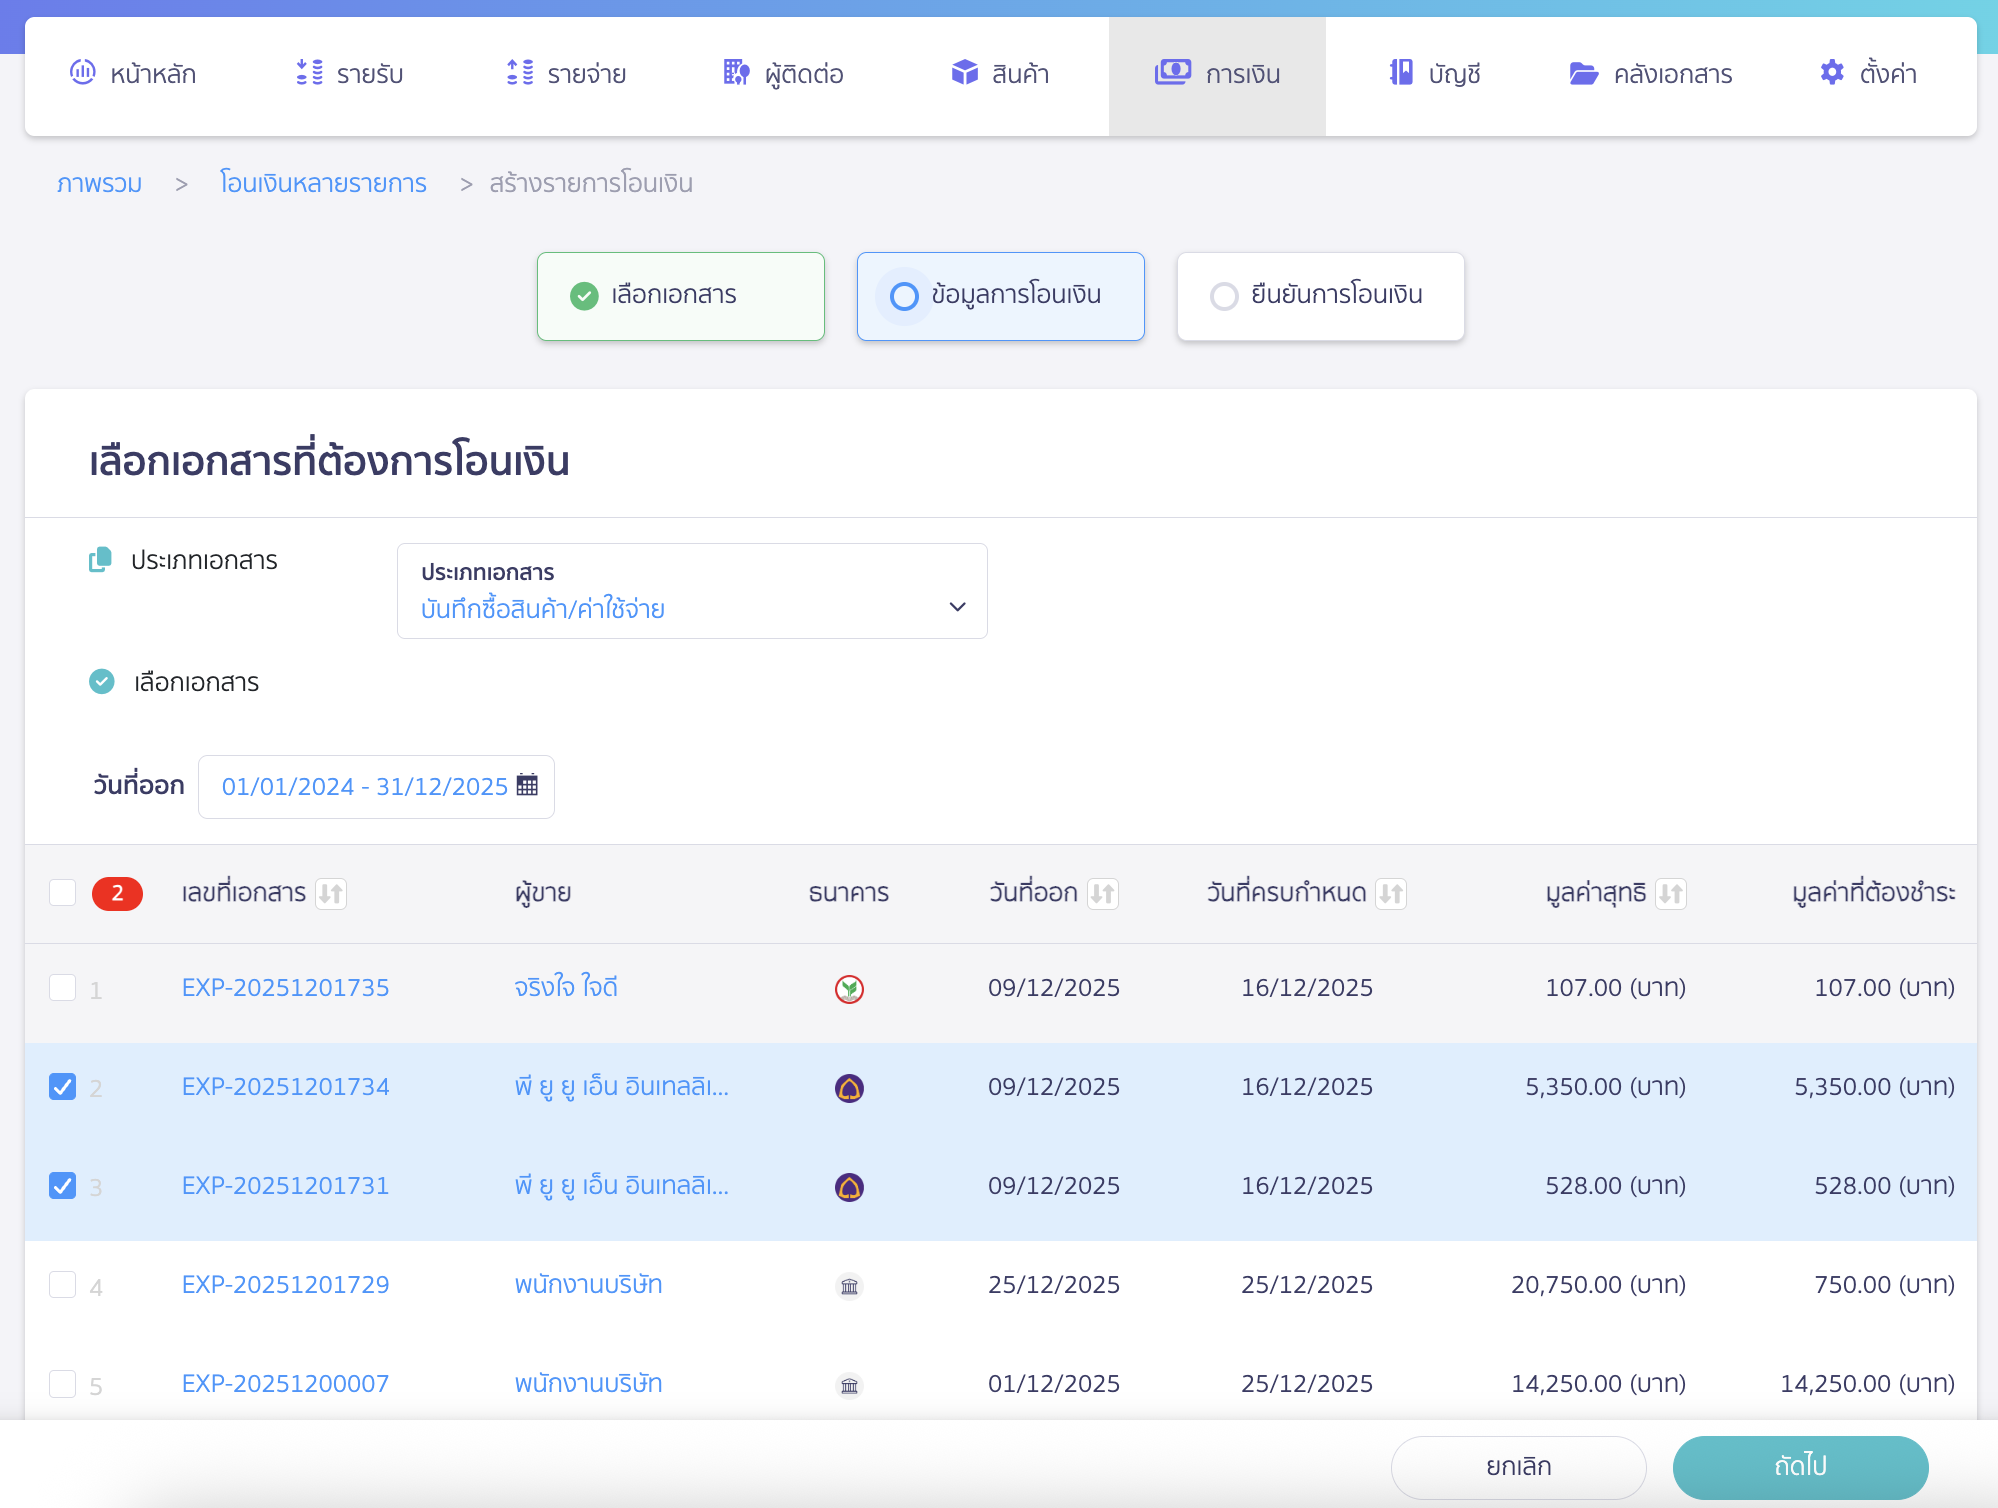Click SCB bank icon for EXP-20251201734
This screenshot has height=1508, width=1998.
849,1088
